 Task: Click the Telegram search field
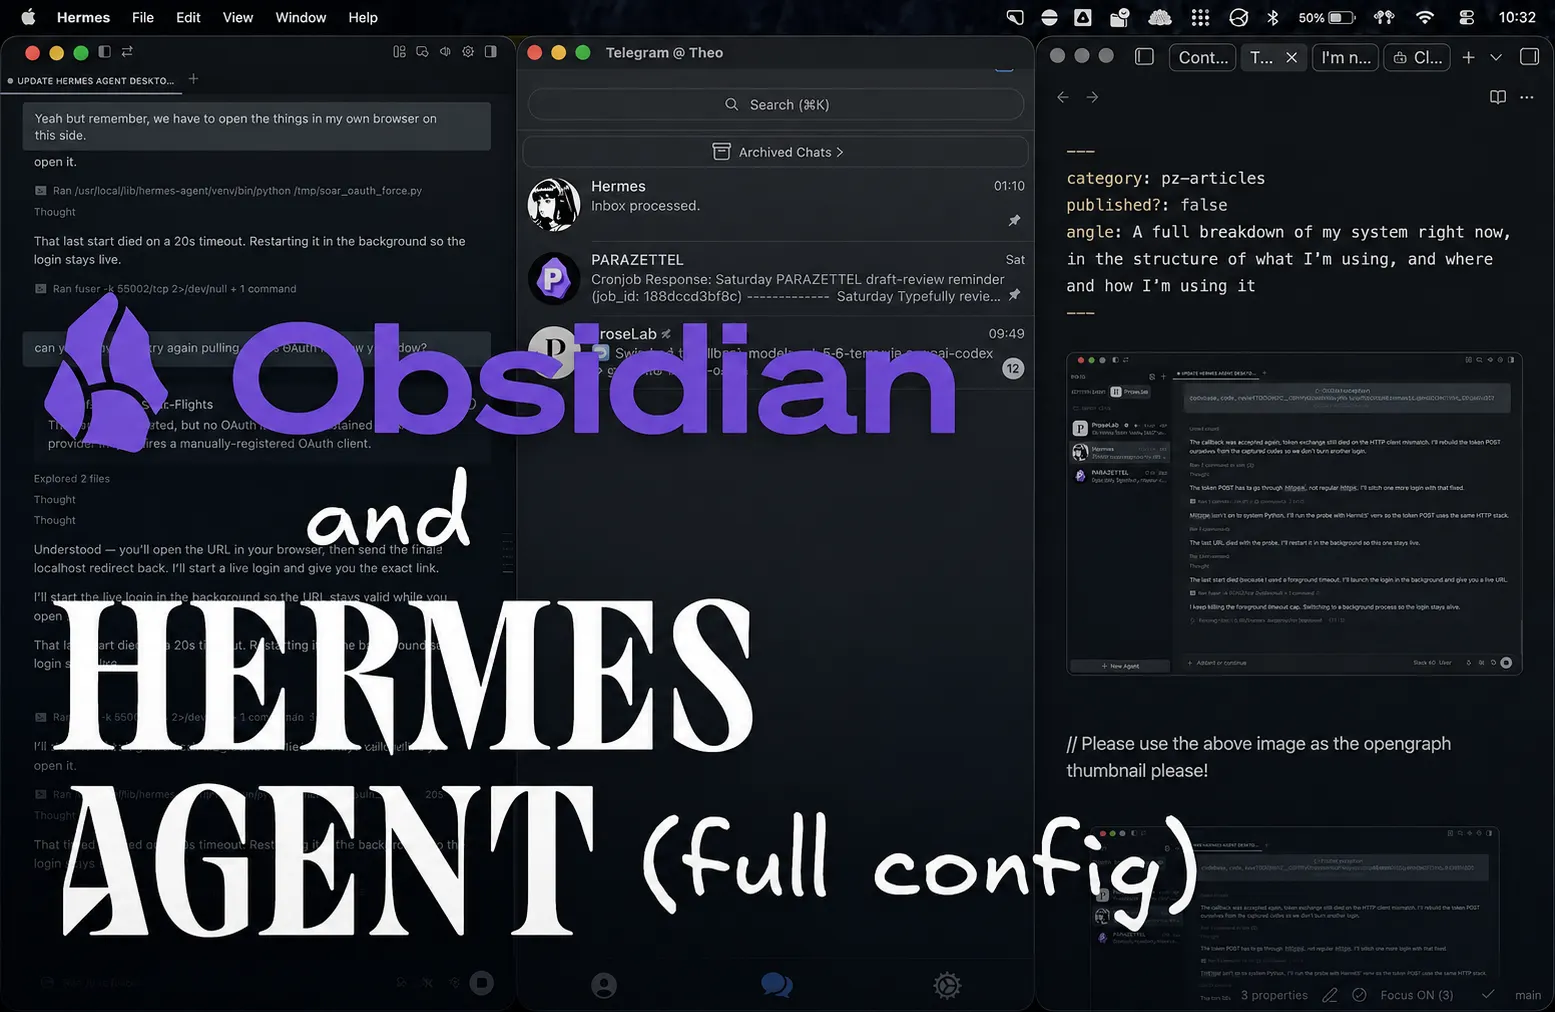[x=776, y=104]
